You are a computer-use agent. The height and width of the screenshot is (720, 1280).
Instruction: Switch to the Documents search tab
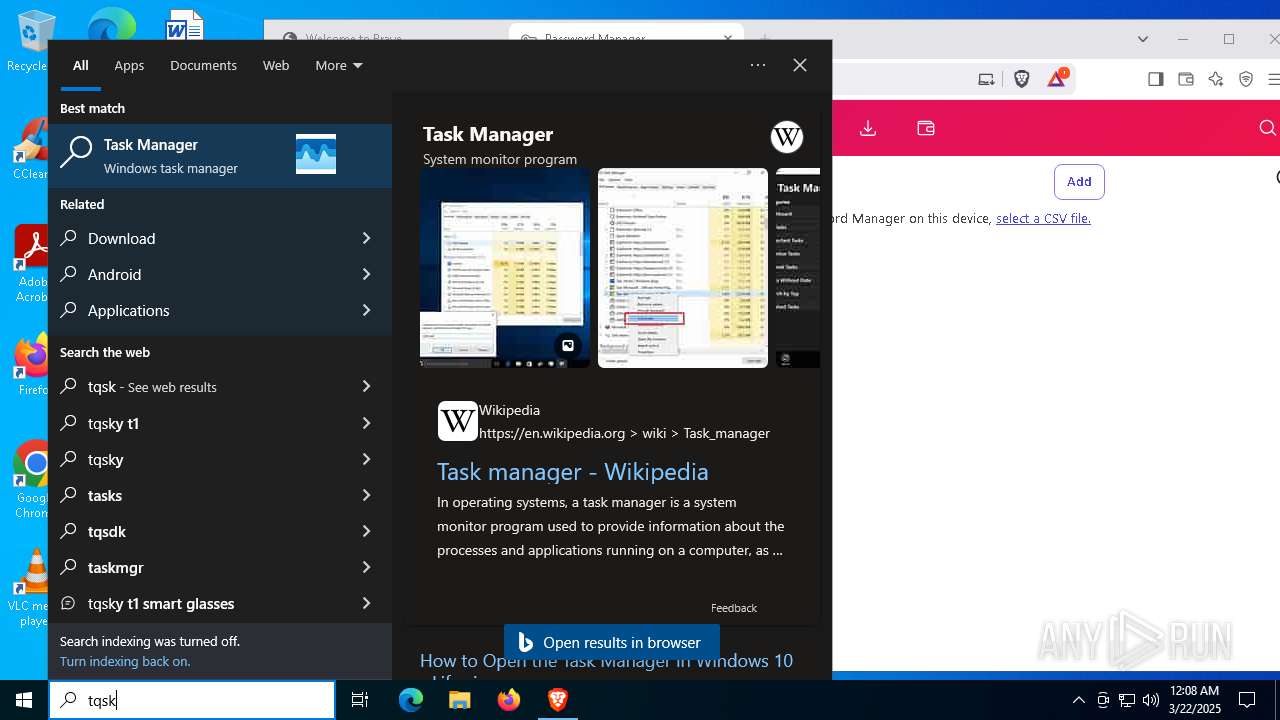point(203,65)
